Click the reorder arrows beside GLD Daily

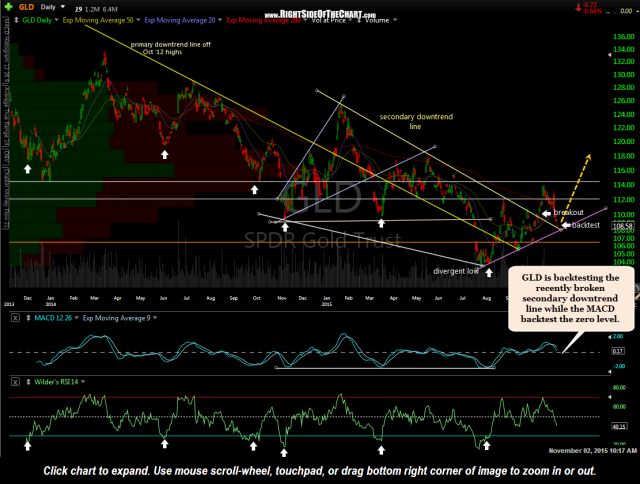click(16, 20)
